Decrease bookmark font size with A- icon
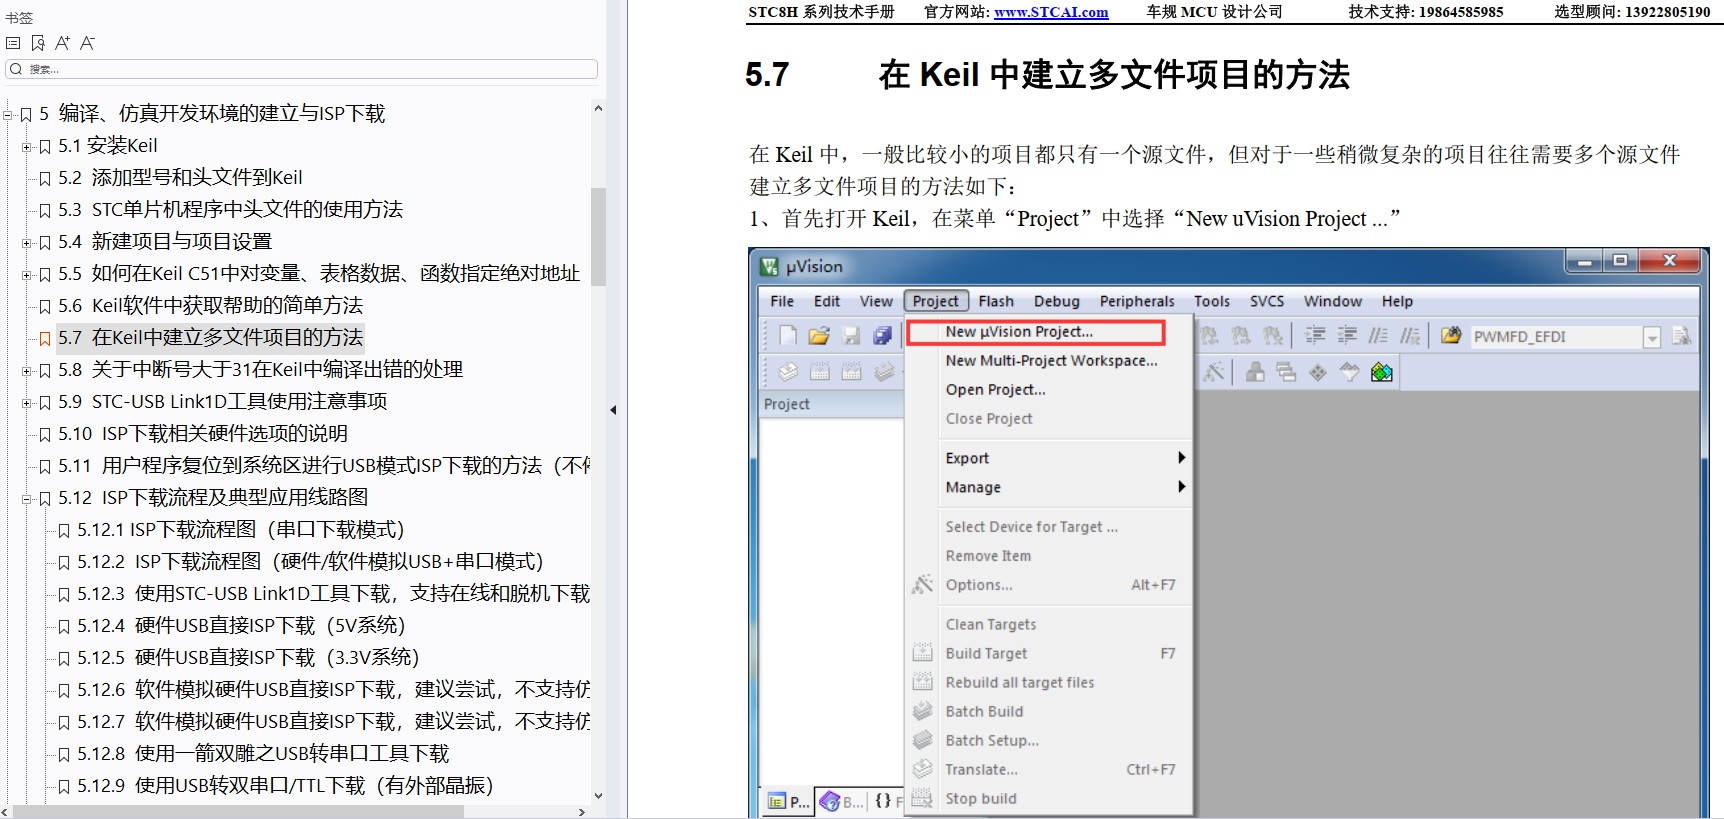 [x=87, y=43]
